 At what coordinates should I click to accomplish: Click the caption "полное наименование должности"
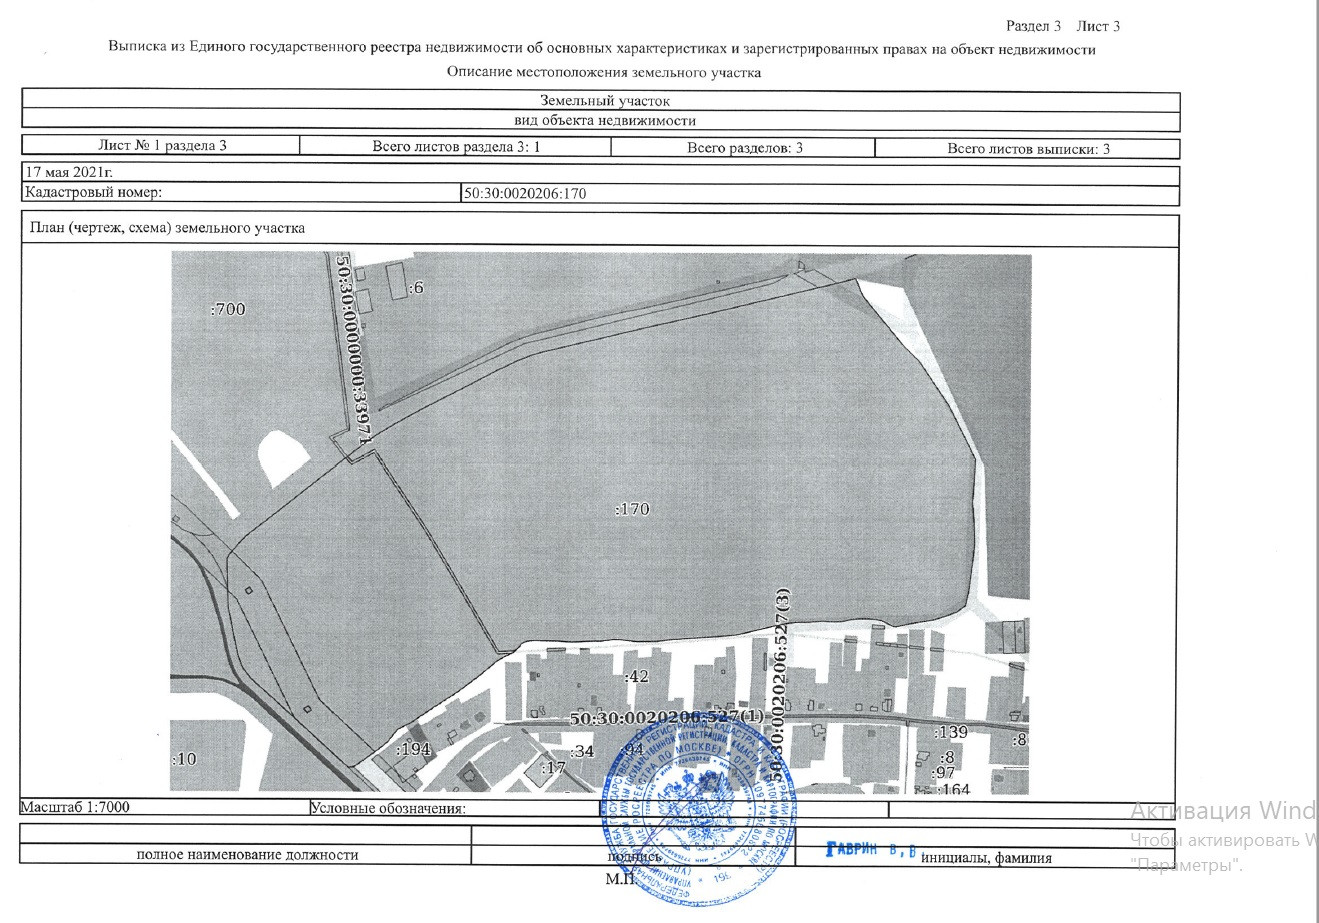click(247, 856)
